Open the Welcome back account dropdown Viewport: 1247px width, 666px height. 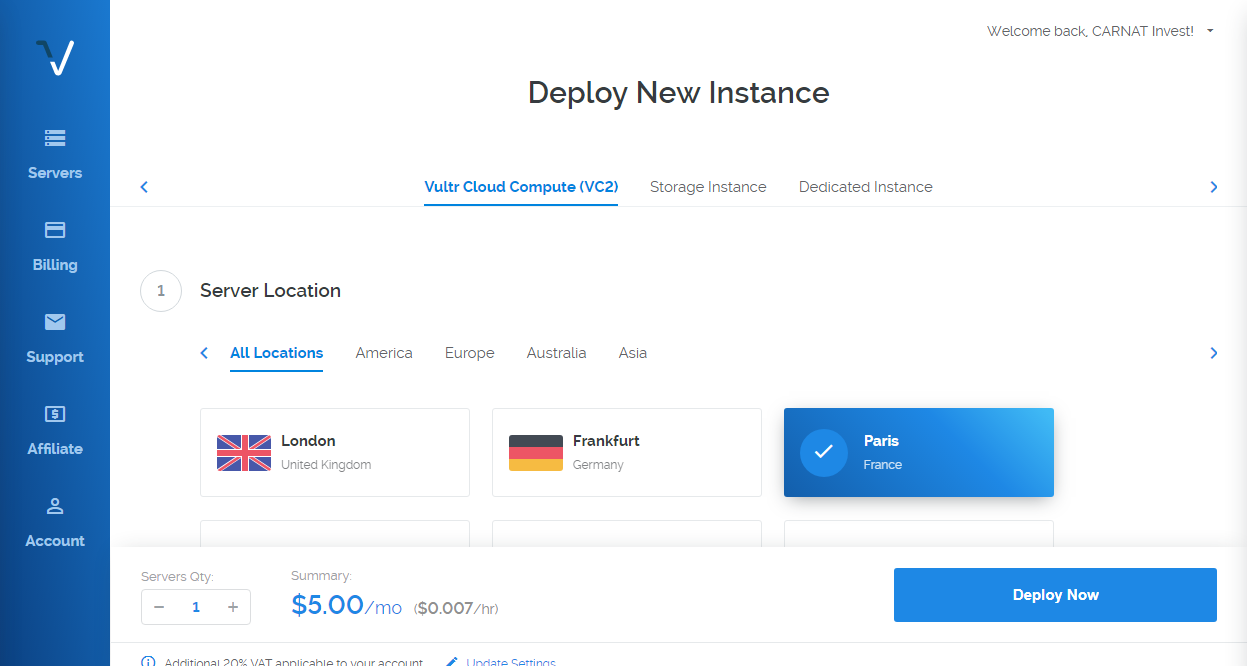(x=1100, y=31)
